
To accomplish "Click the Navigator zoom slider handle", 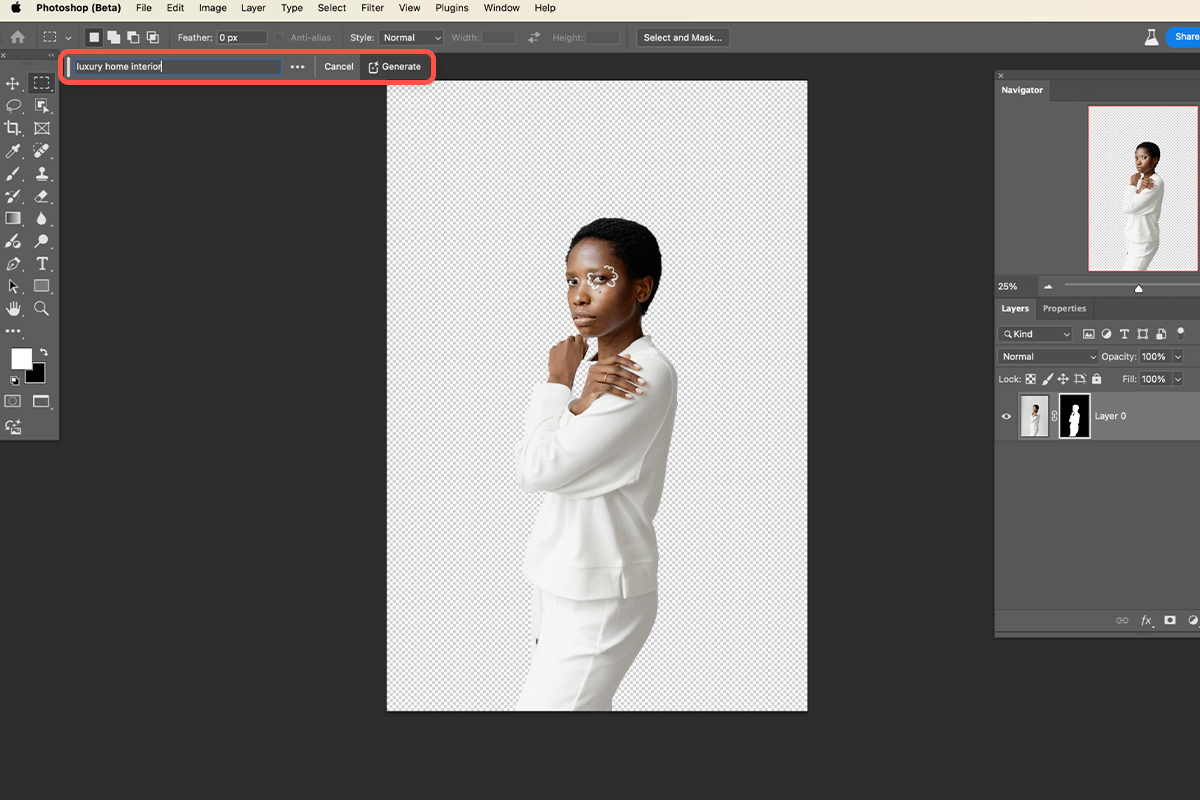I will (x=1138, y=288).
